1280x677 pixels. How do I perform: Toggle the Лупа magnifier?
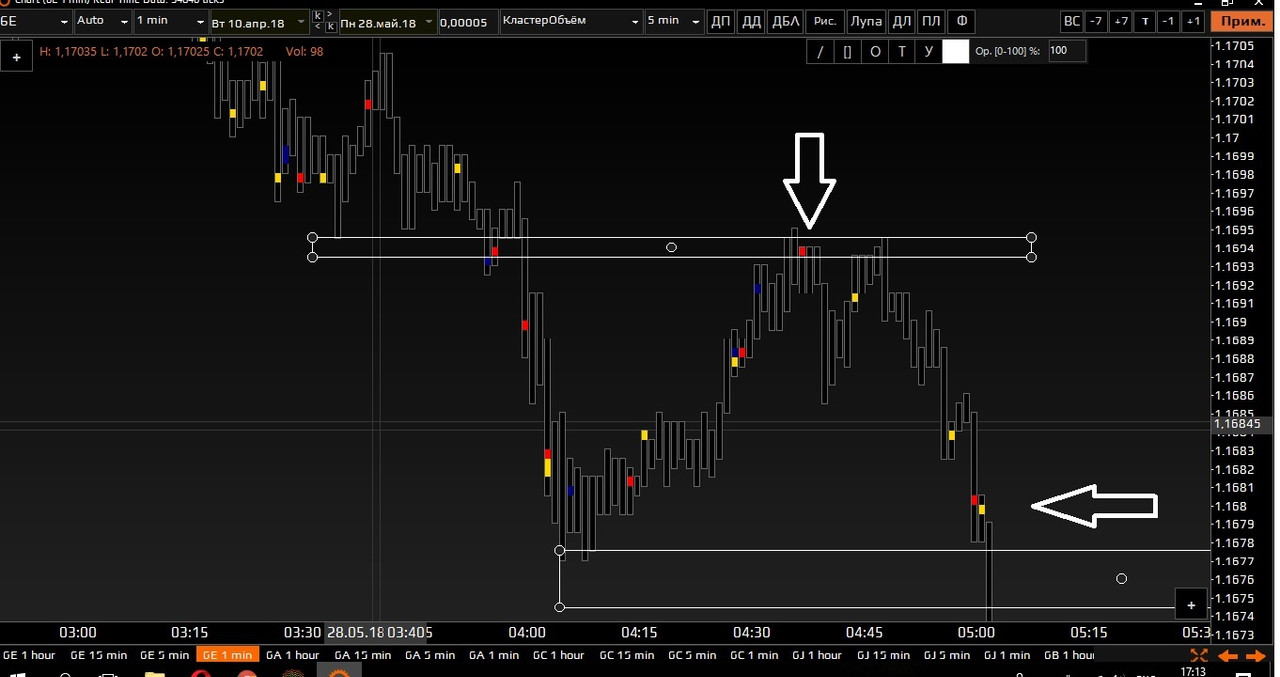coord(866,21)
